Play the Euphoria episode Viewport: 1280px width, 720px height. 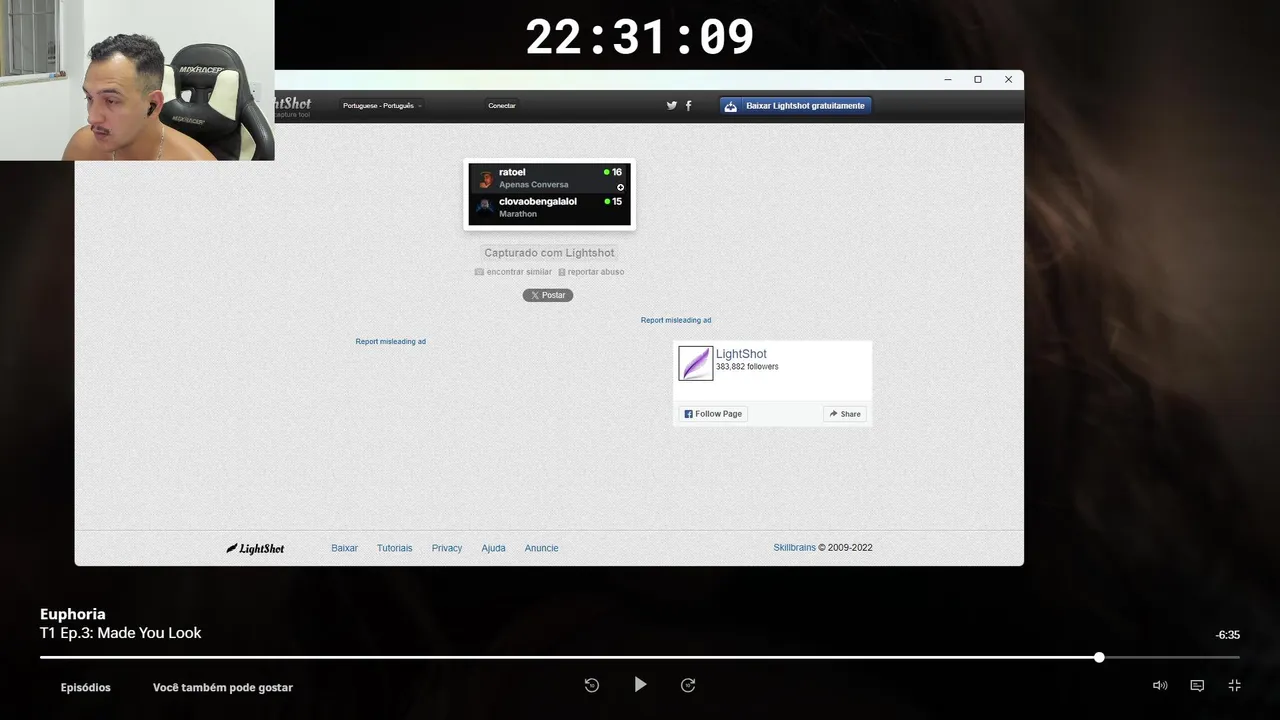[640, 685]
